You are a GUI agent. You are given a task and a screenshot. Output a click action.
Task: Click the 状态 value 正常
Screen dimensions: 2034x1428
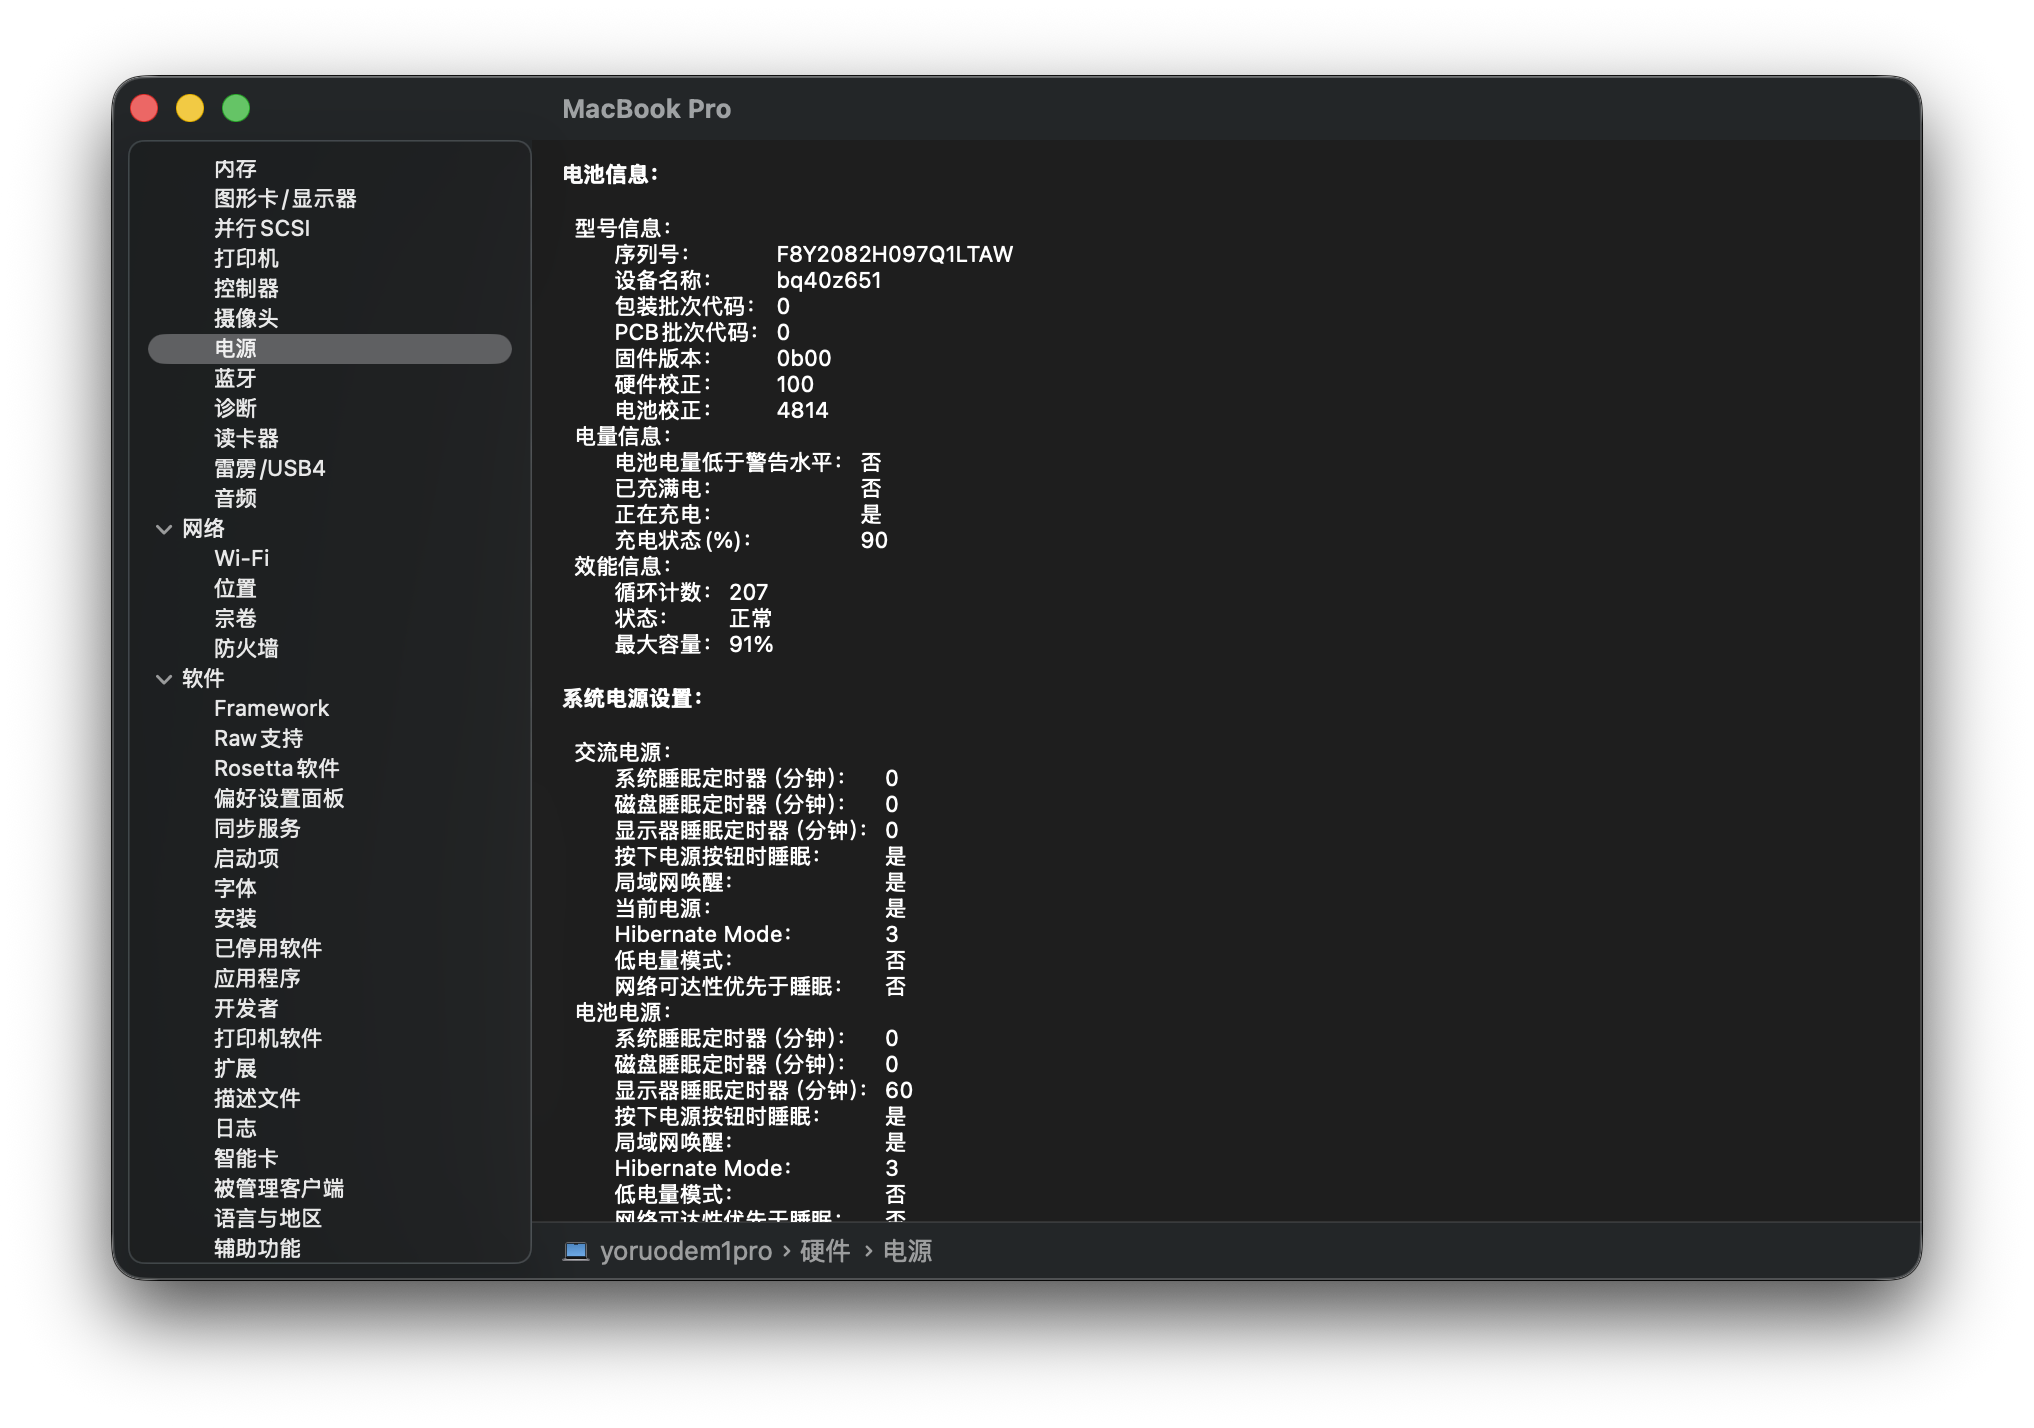click(x=751, y=619)
